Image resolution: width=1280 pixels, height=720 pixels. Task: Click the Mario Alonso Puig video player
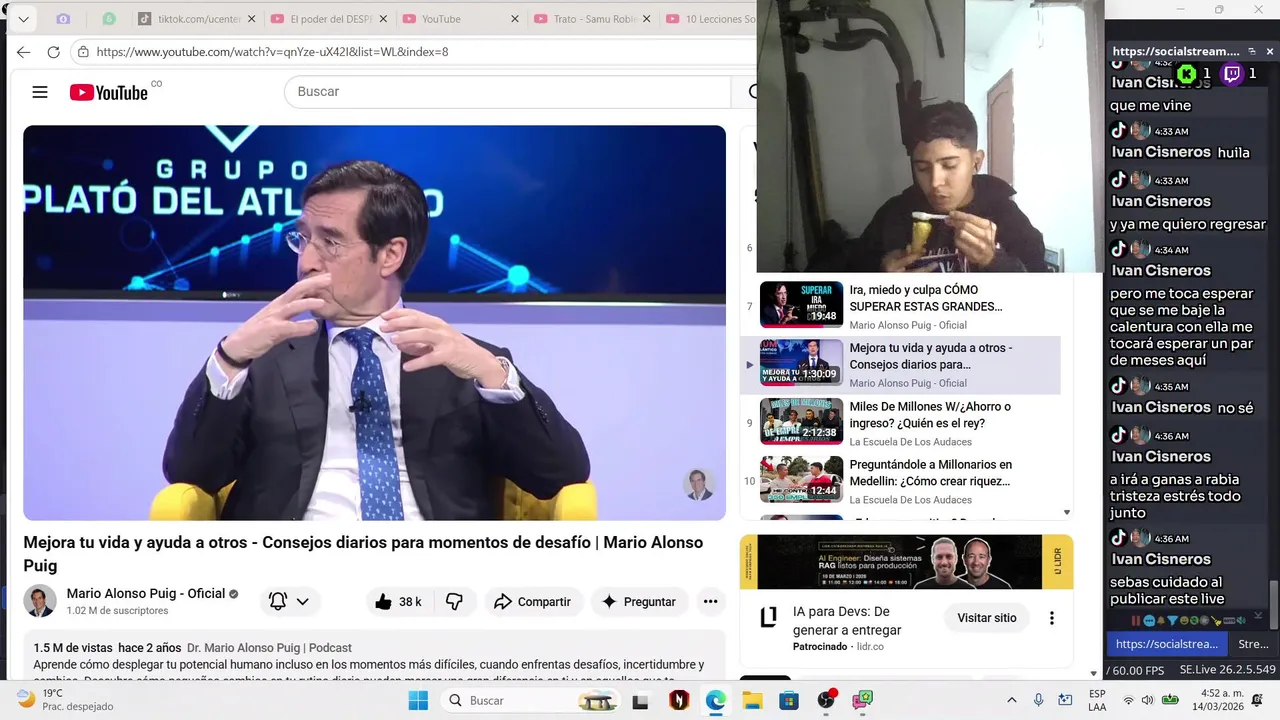374,322
